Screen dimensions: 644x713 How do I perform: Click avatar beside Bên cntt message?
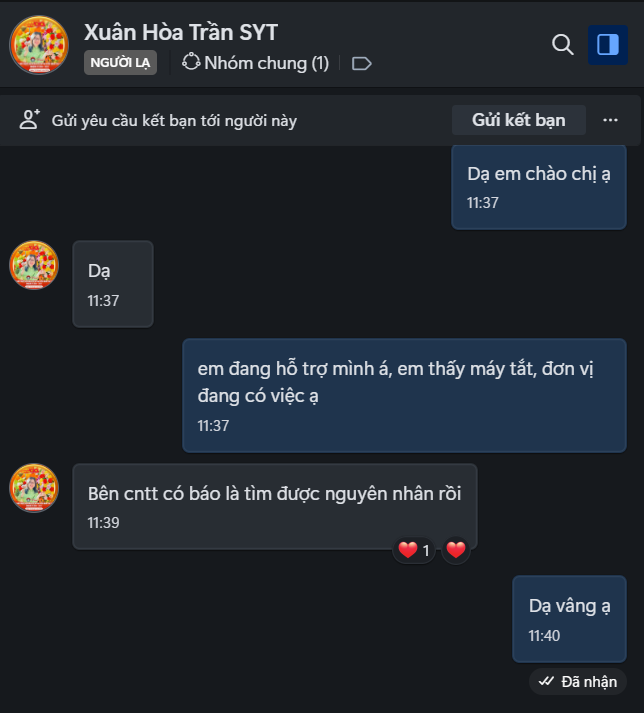[34, 488]
